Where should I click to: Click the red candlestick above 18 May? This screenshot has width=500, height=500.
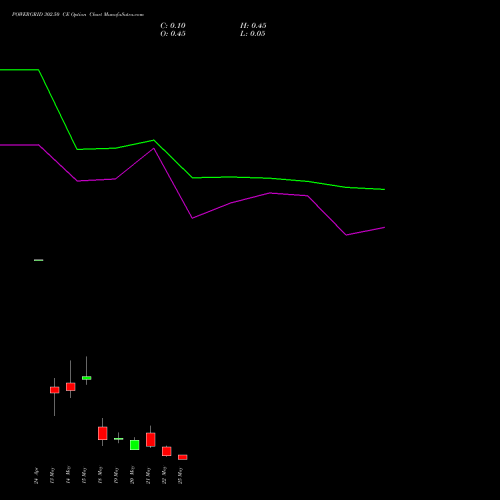(103, 433)
